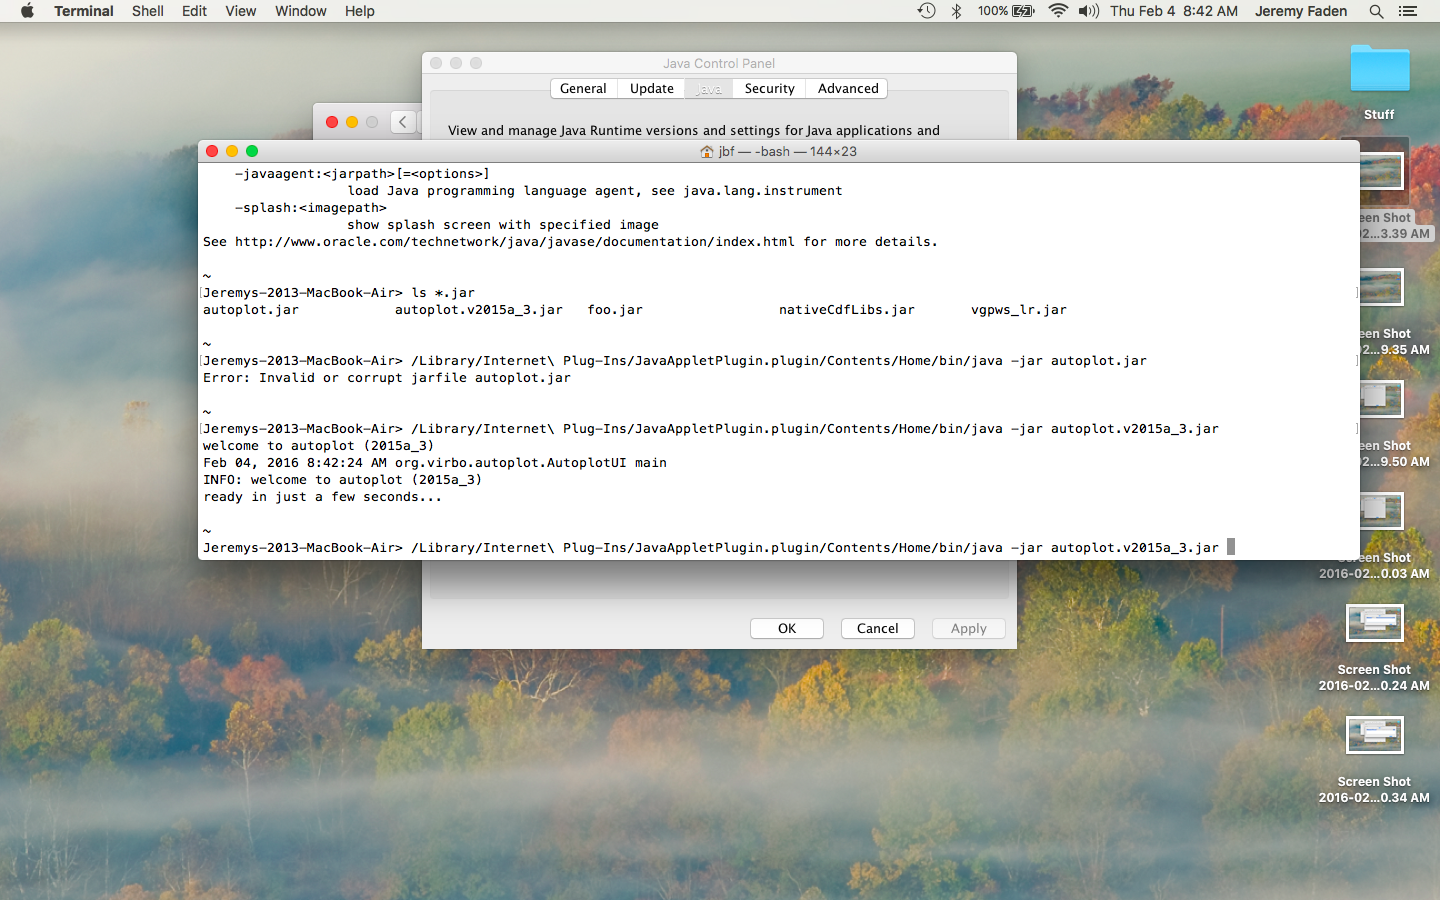
Task: Click the Wi-Fi menu bar icon
Action: 1058,11
